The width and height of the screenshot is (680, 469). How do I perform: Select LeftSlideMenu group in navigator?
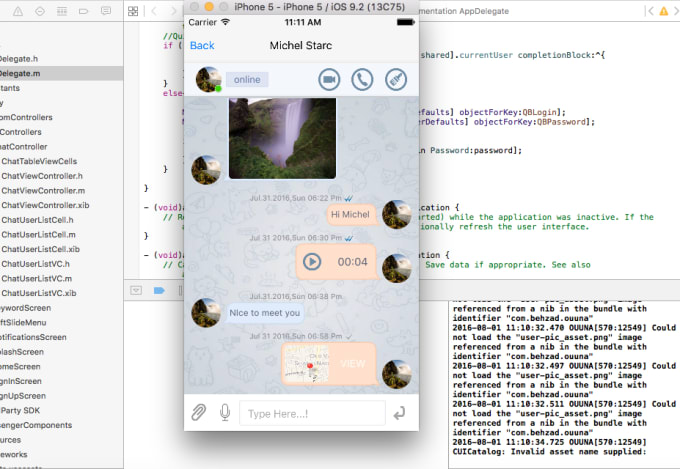coord(23,323)
